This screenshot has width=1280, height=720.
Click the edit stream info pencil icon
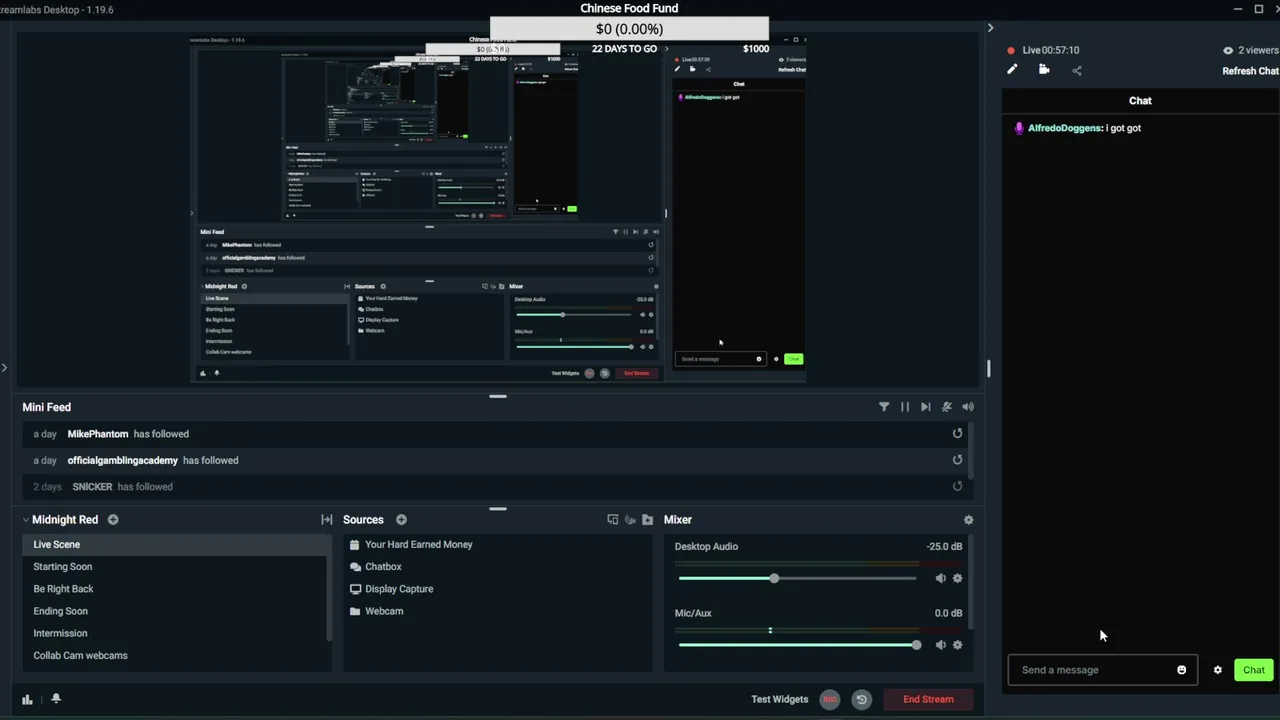[x=1012, y=70]
